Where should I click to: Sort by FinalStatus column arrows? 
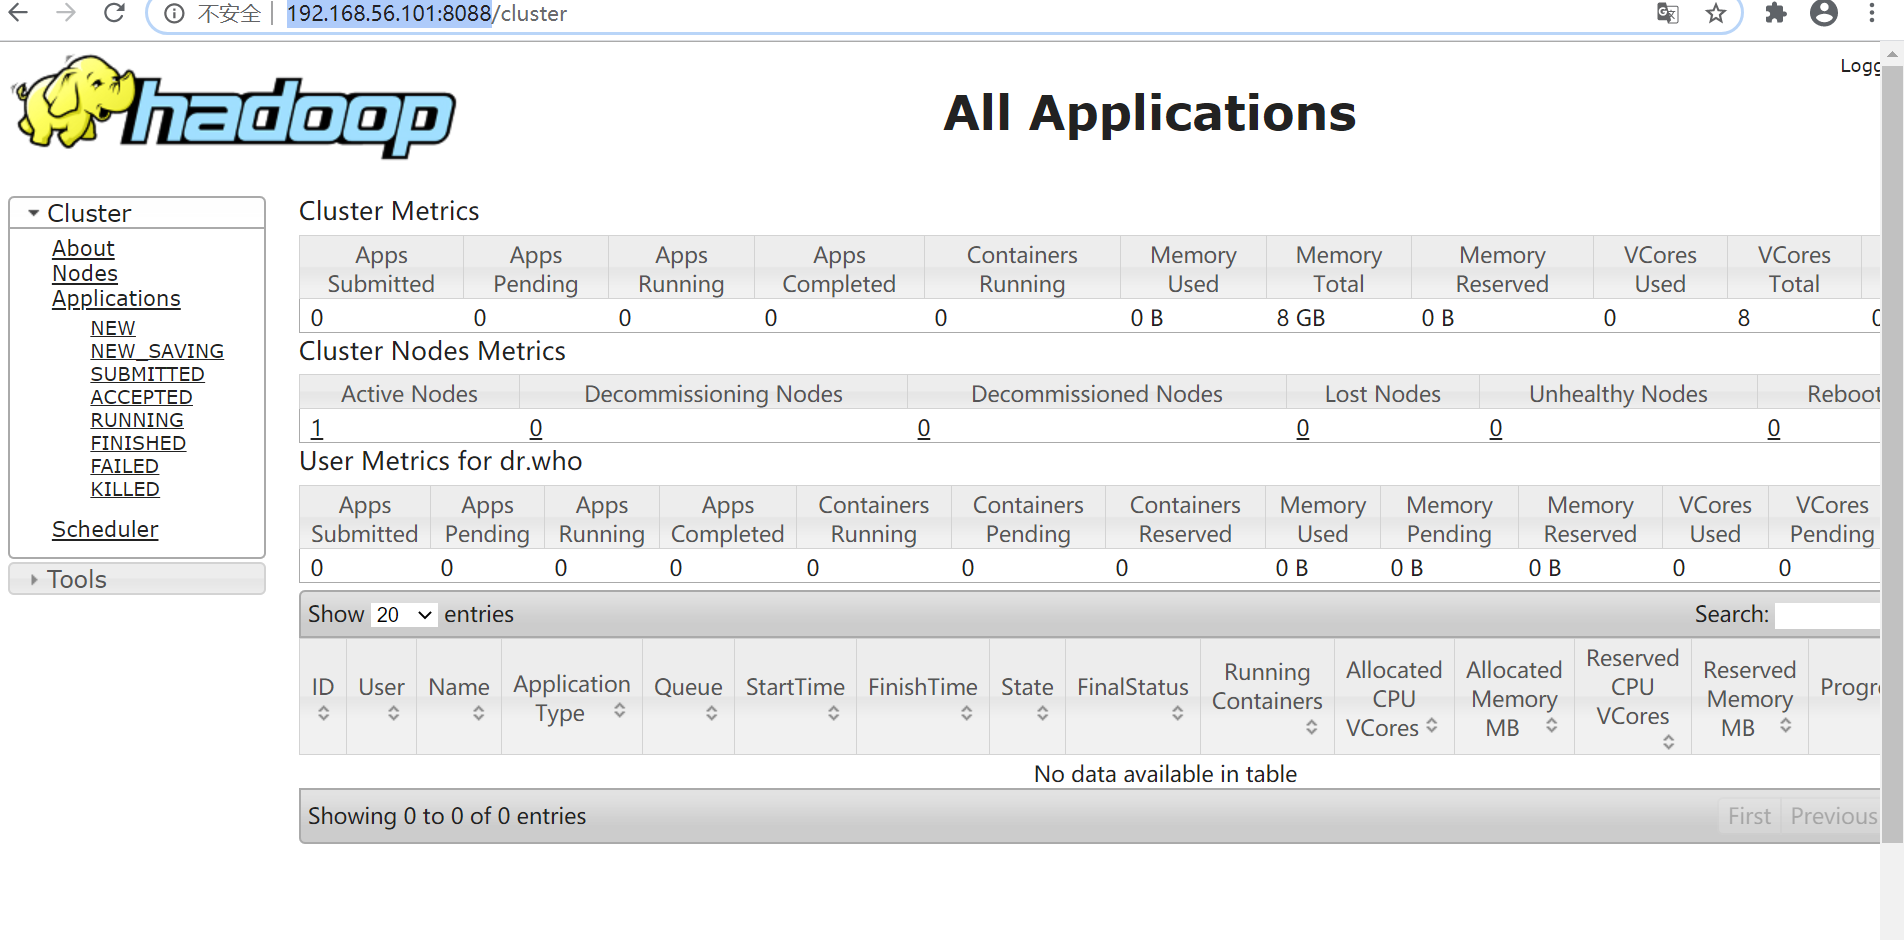(x=1177, y=713)
